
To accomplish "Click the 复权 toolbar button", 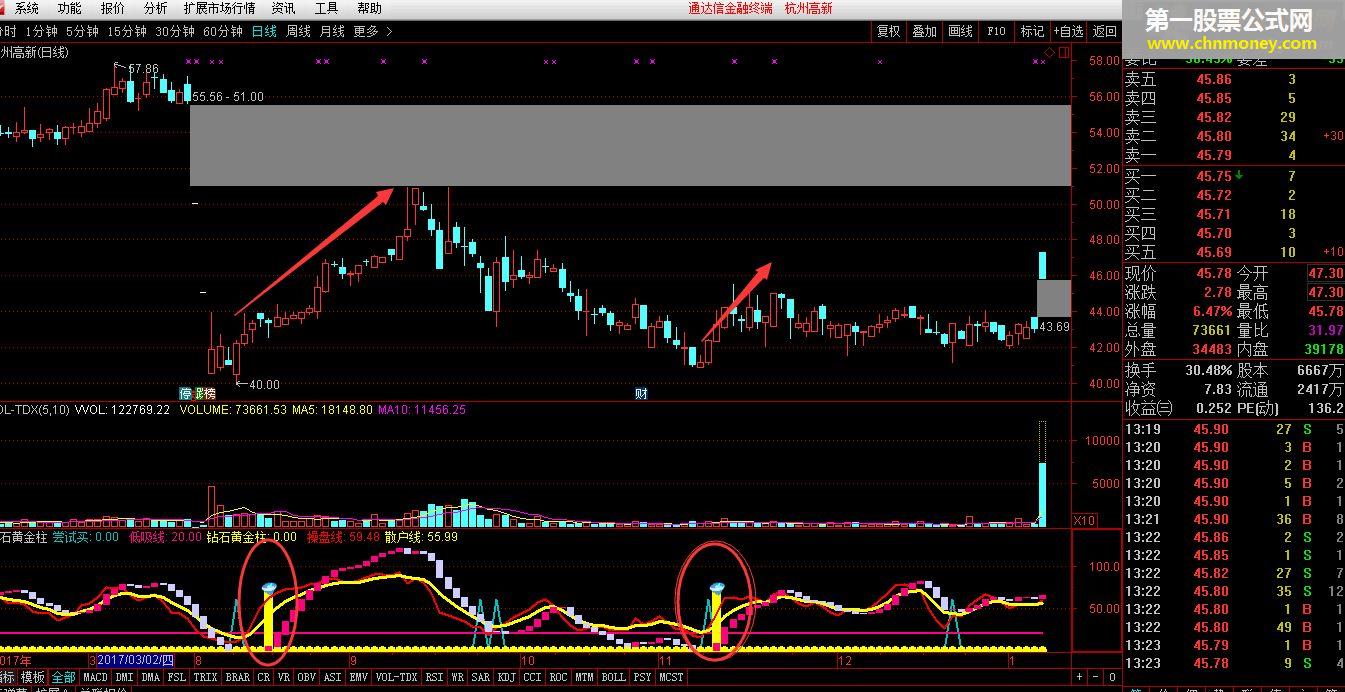I will (x=889, y=31).
